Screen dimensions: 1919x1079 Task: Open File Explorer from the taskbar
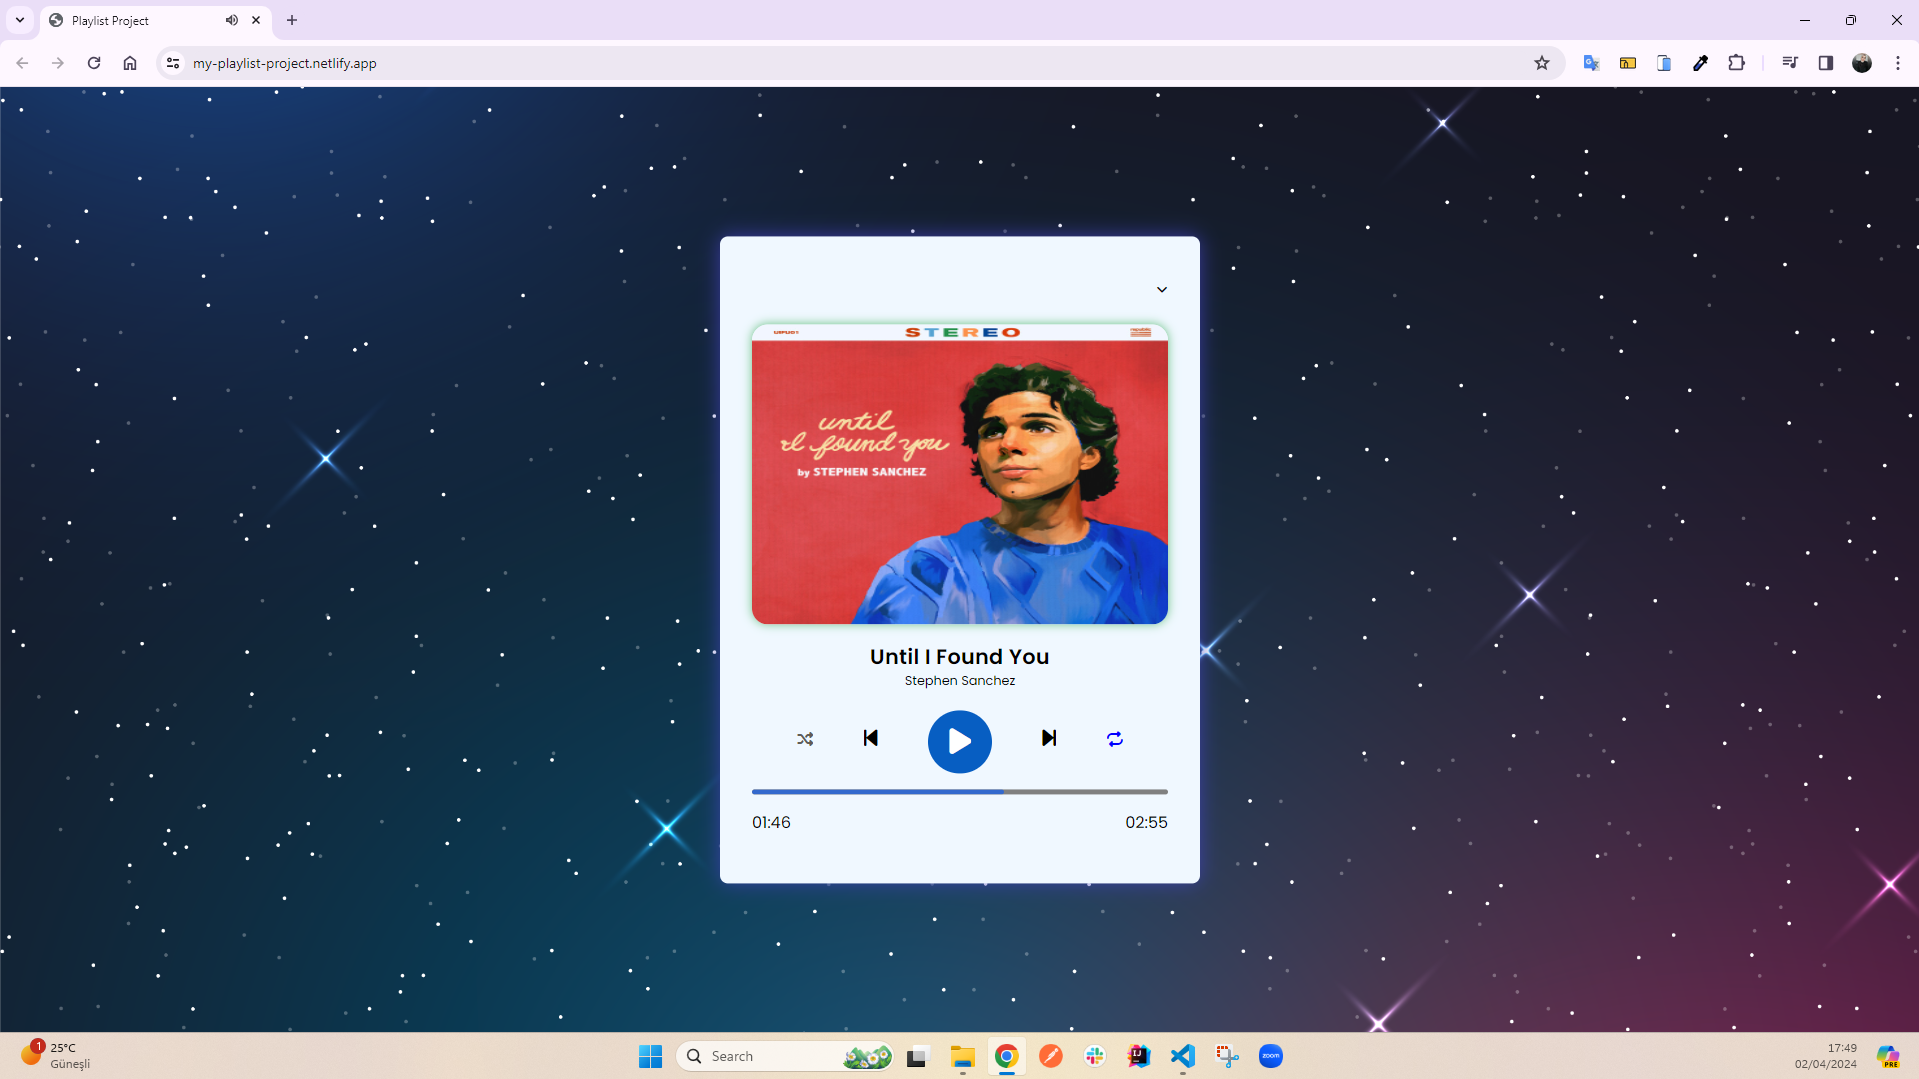click(x=963, y=1056)
